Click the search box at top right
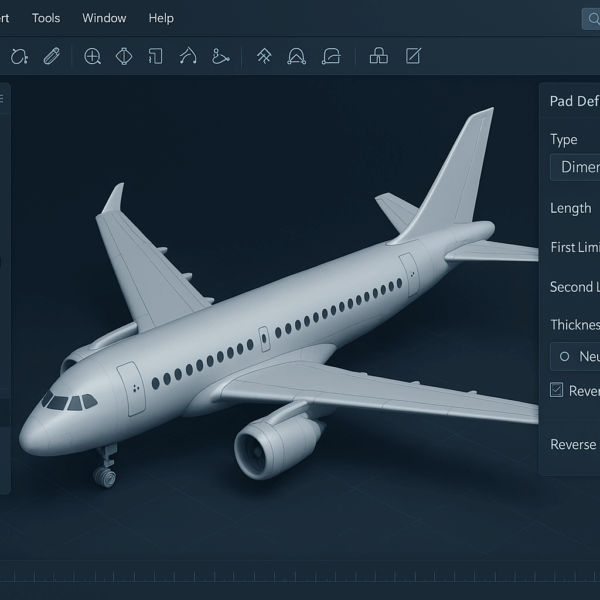Image resolution: width=600 pixels, height=600 pixels. 590,18
